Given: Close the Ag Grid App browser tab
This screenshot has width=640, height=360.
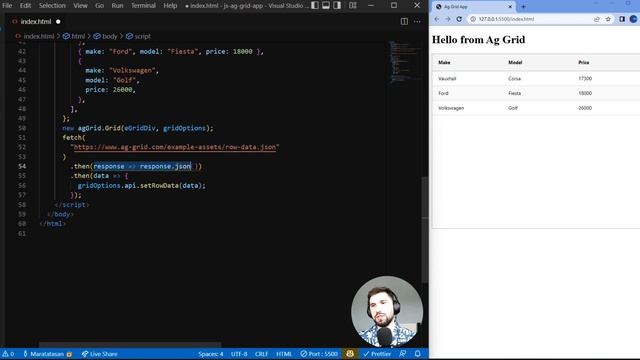Looking at the screenshot, I should pyautogui.click(x=510, y=7).
